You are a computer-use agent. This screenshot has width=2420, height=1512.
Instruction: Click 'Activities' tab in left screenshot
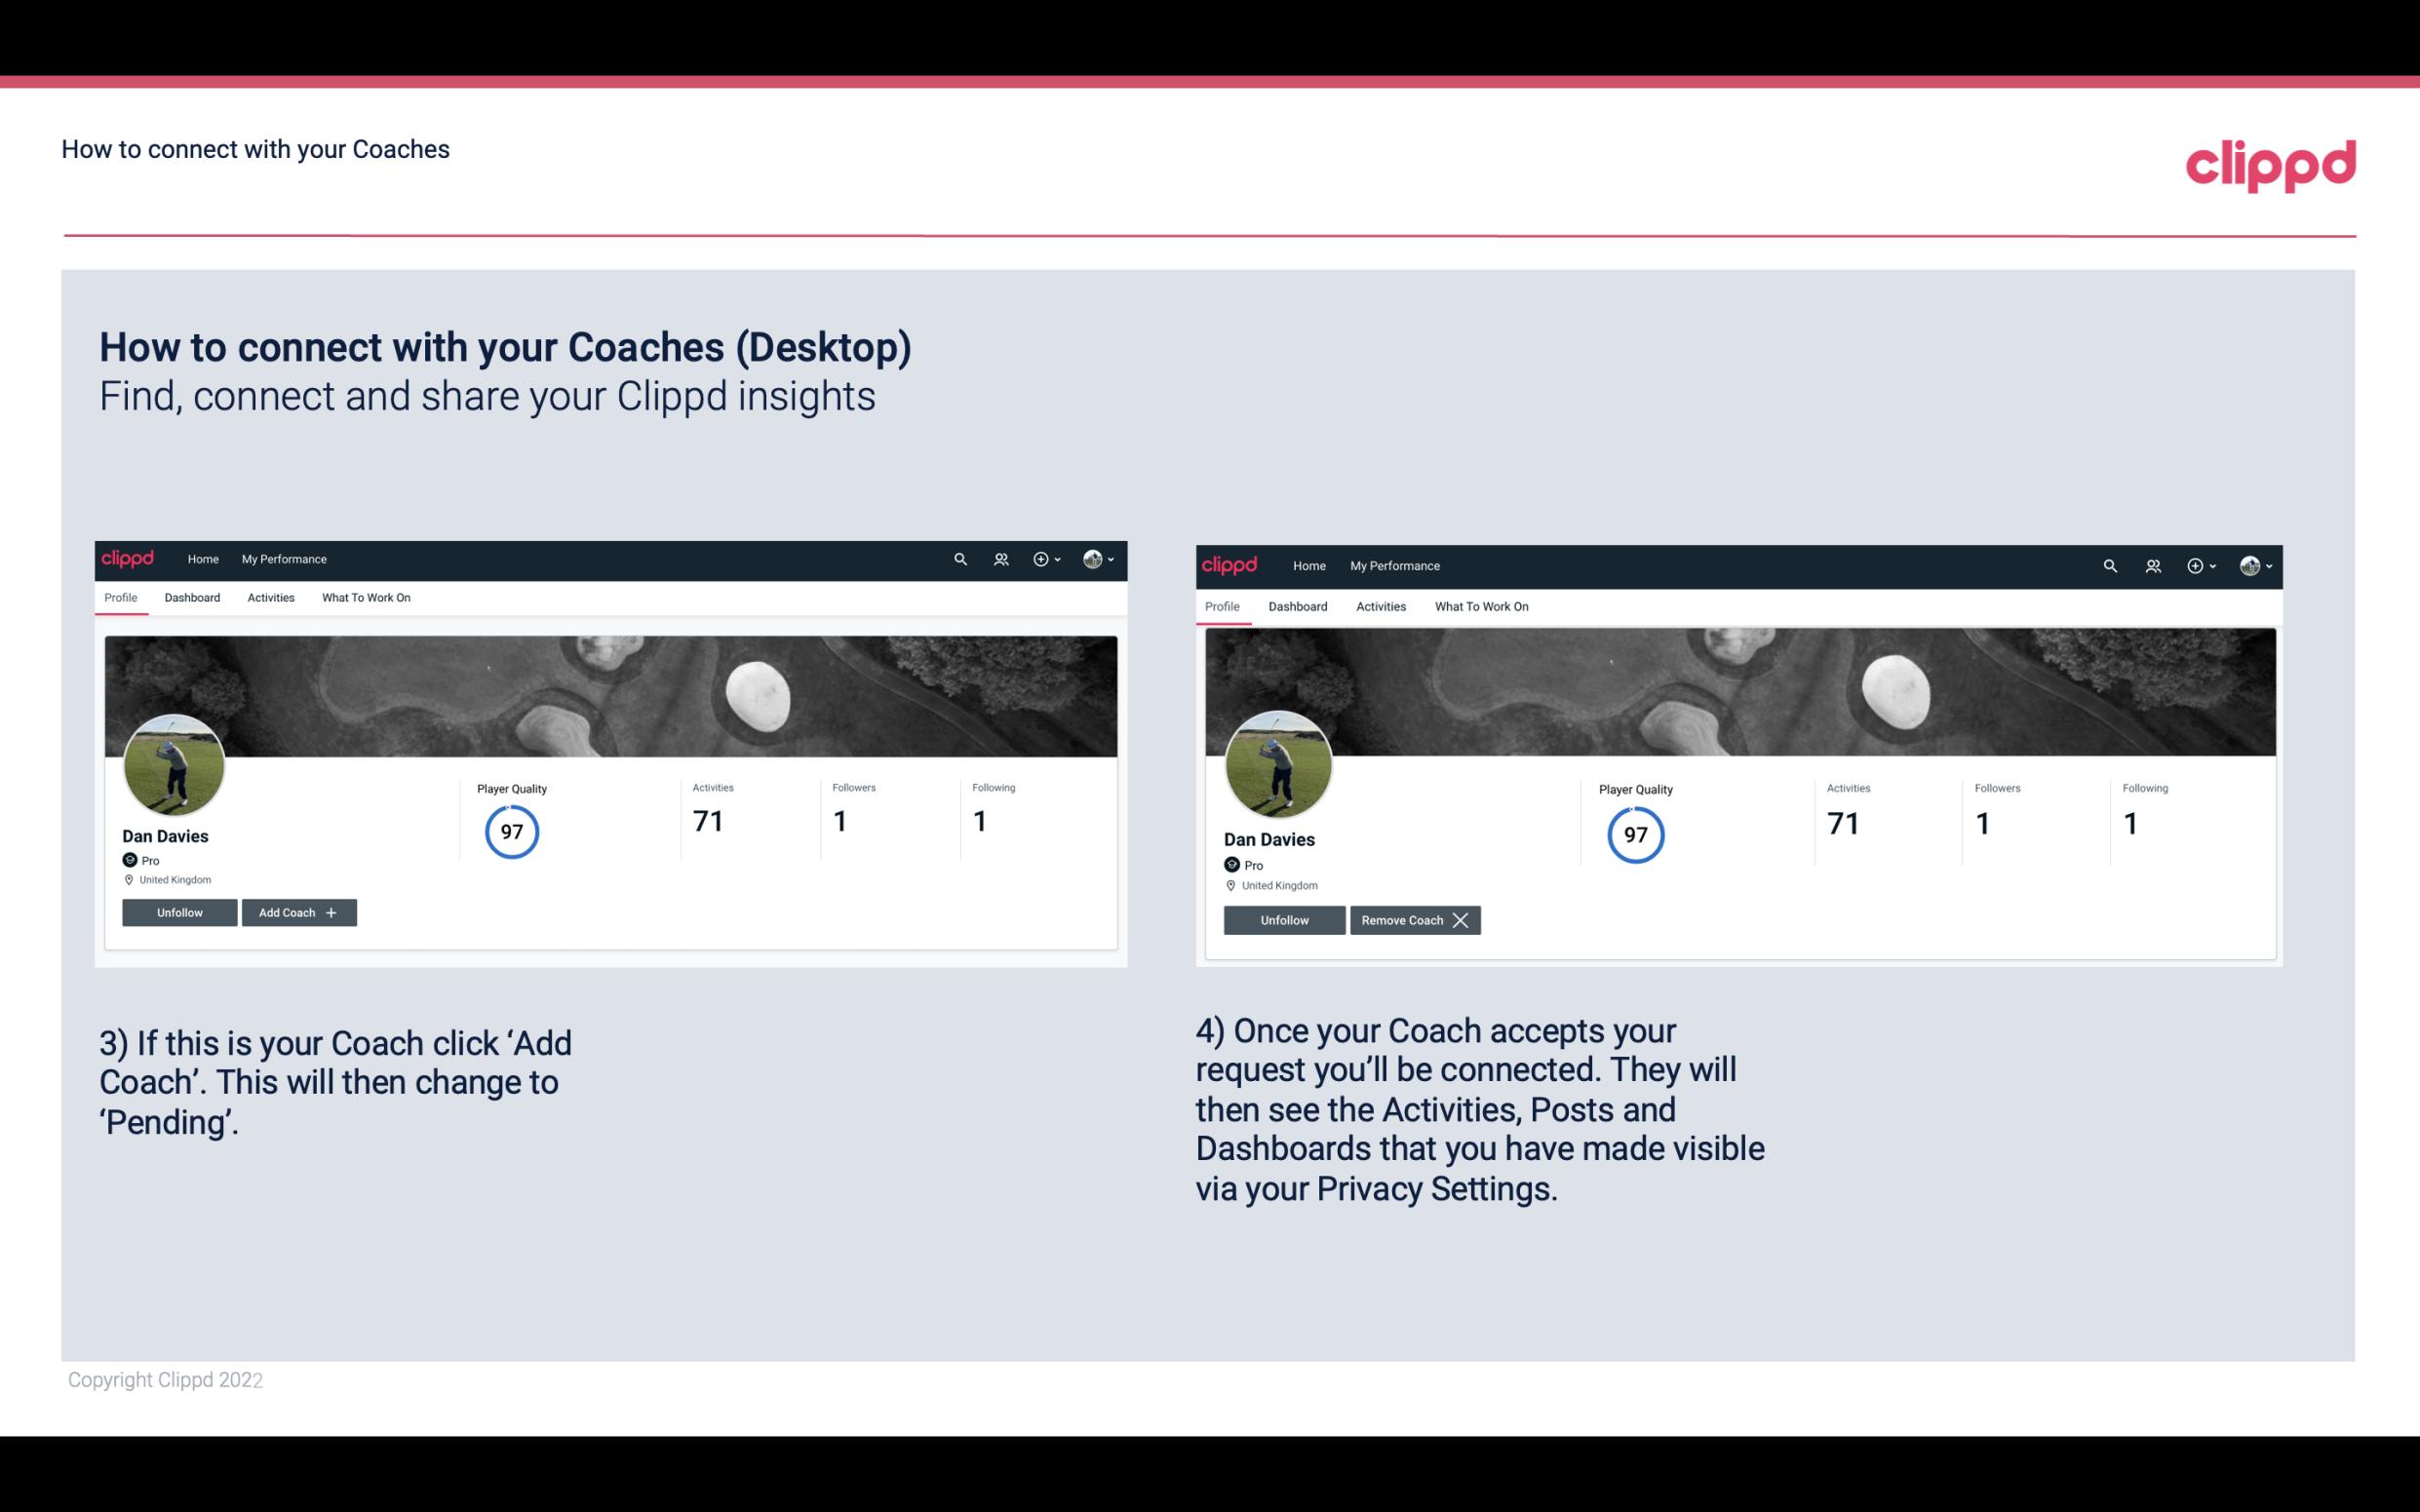tap(270, 598)
